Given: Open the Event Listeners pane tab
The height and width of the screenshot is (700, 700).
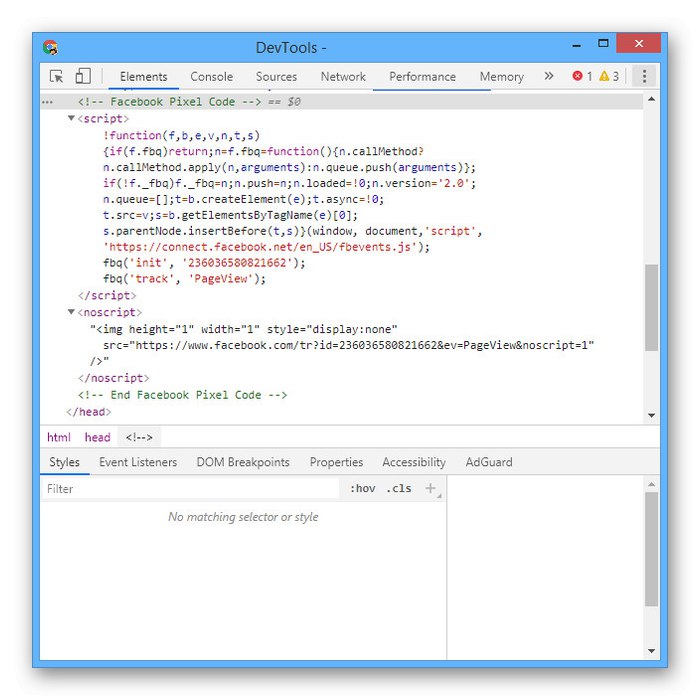Looking at the screenshot, I should (138, 462).
